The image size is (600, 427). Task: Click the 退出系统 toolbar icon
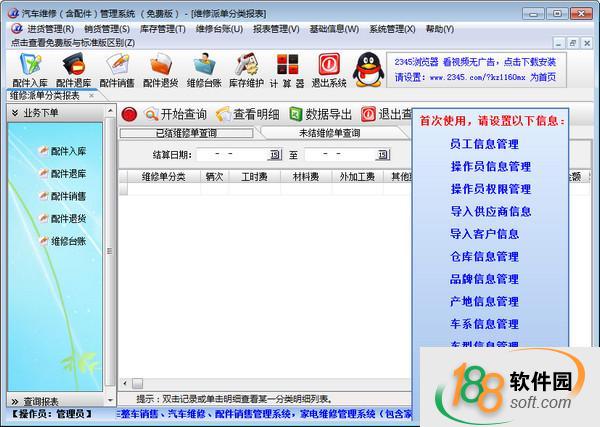pos(329,69)
